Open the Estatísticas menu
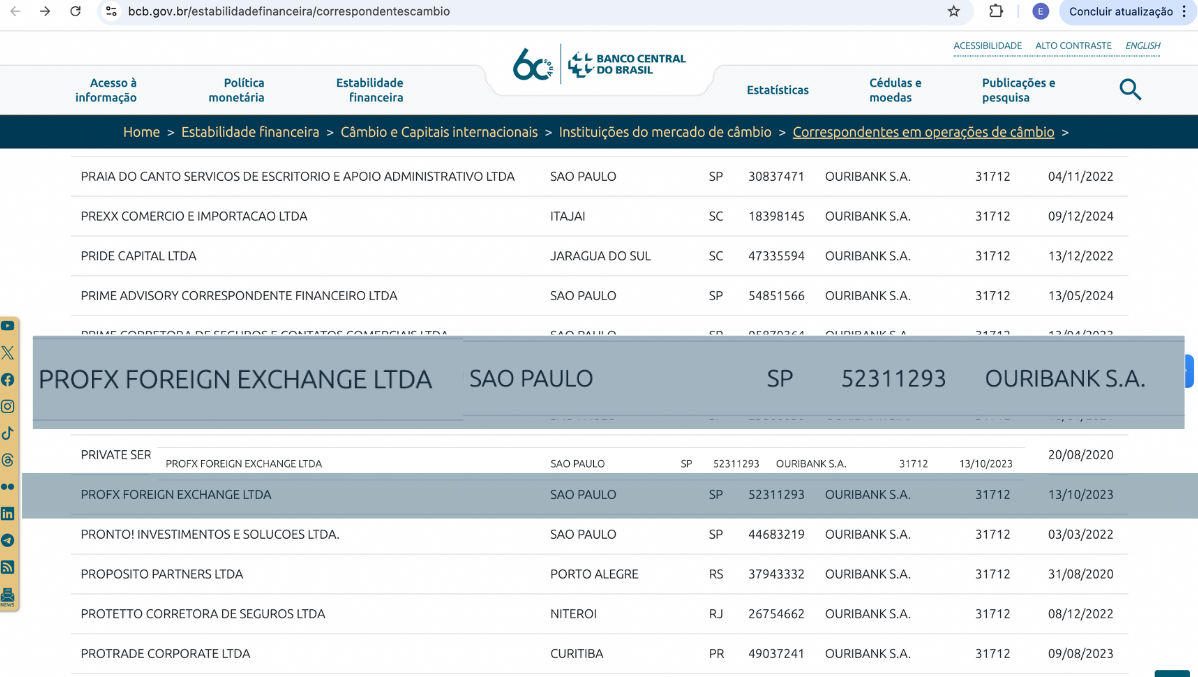Image resolution: width=1198 pixels, height=677 pixels. coord(778,90)
